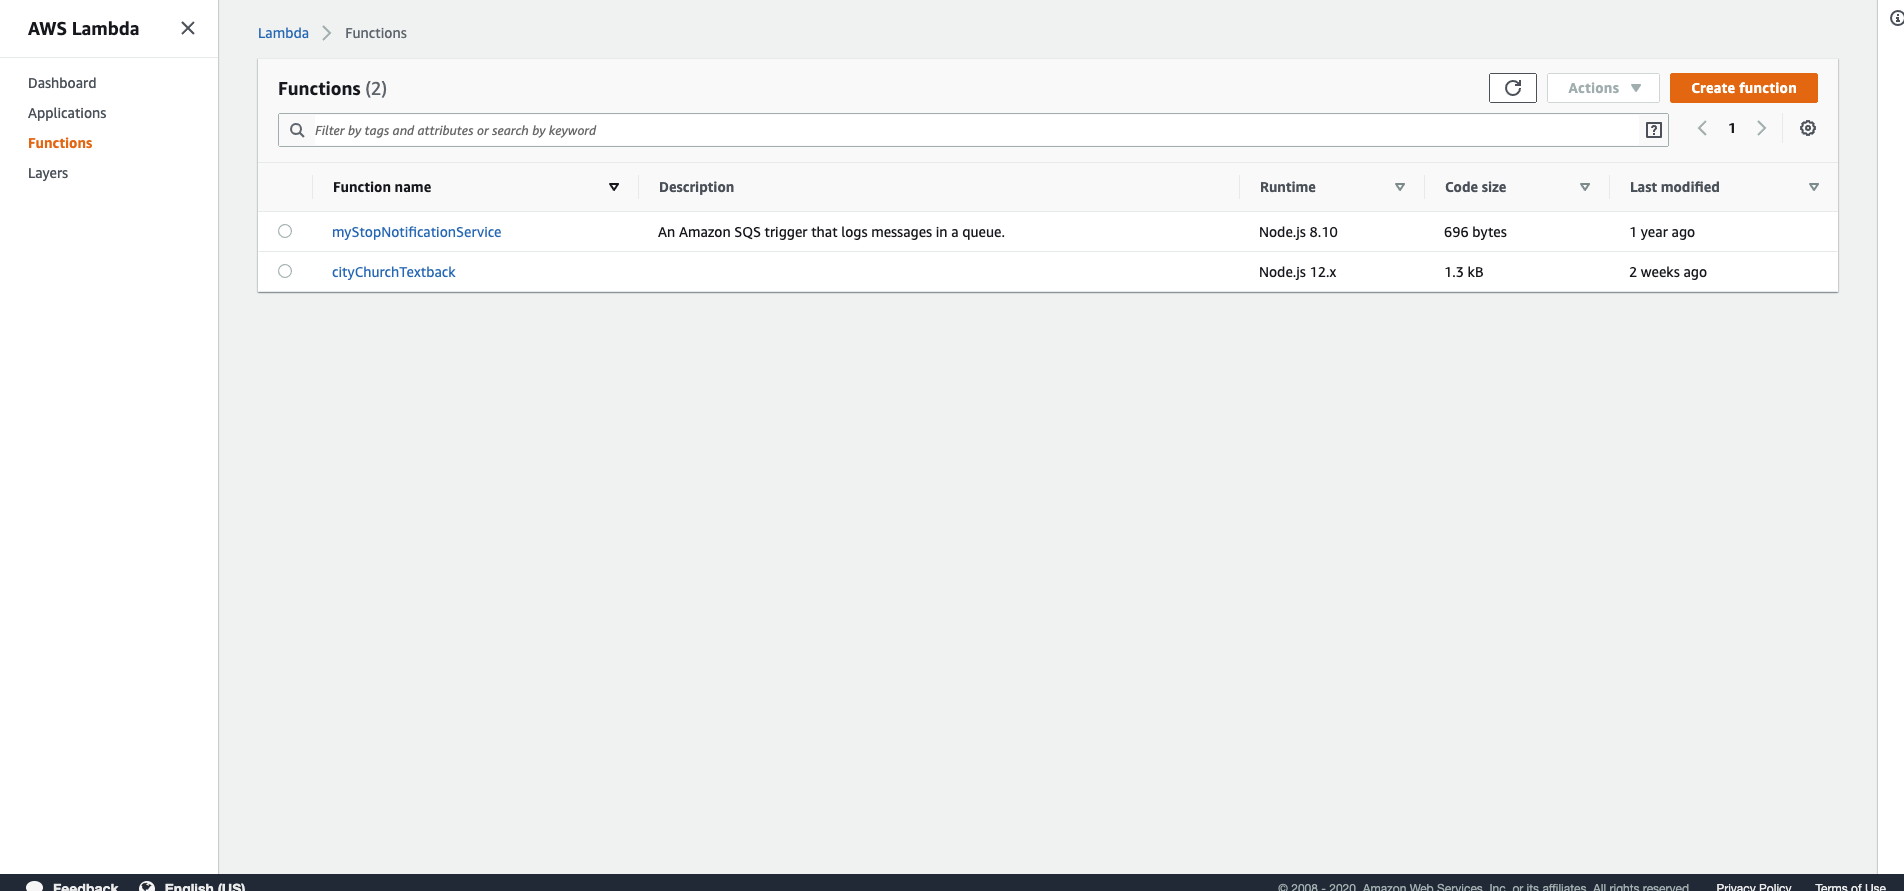The image size is (1904, 891).
Task: Click Create function button
Action: coord(1743,88)
